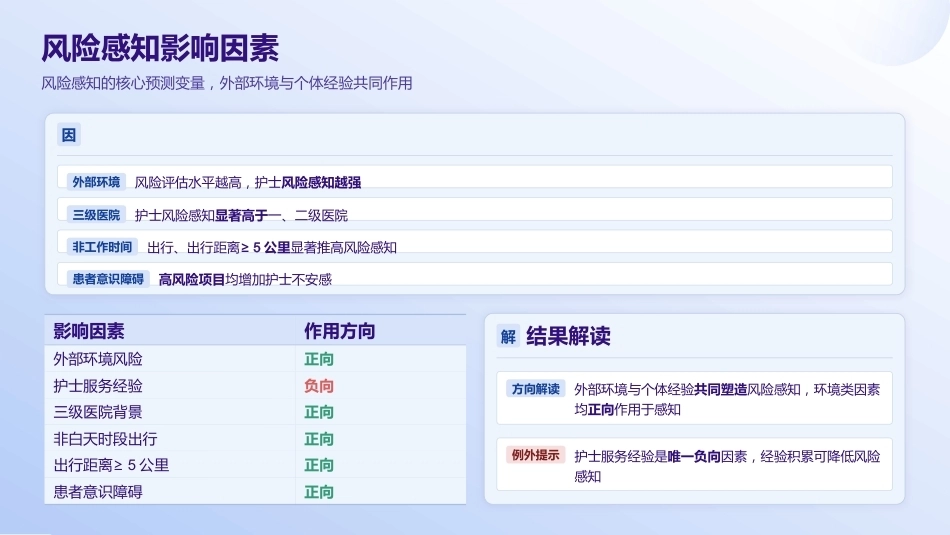Click 正向 in the 出行距离 row
Screen dimensions: 950x535
coord(319,465)
